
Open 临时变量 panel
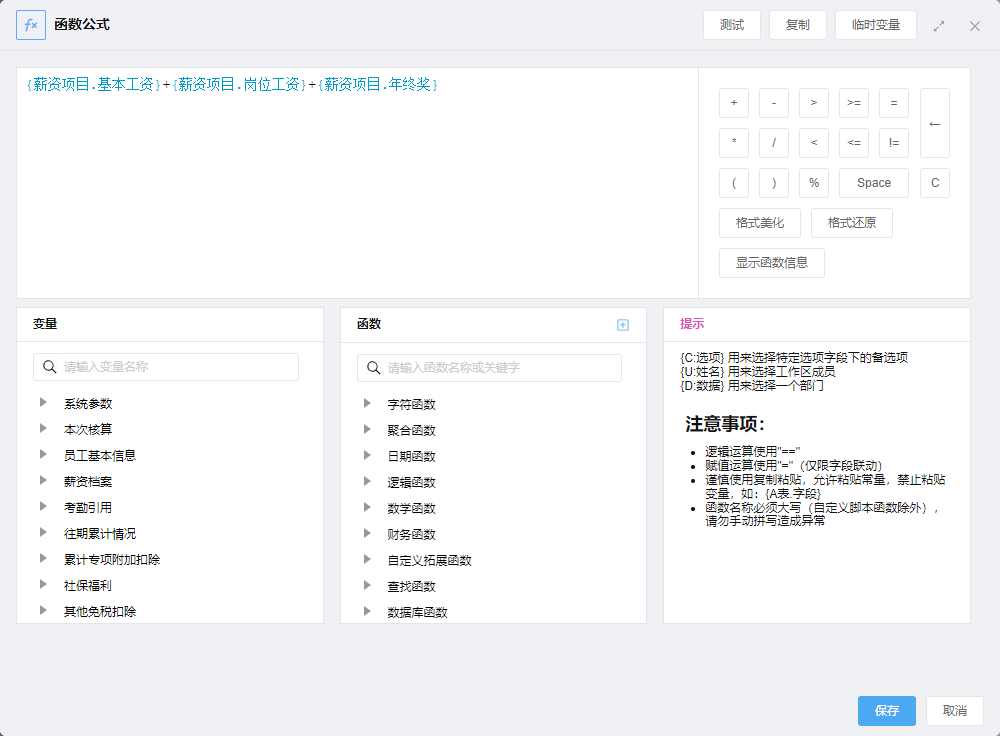[876, 25]
